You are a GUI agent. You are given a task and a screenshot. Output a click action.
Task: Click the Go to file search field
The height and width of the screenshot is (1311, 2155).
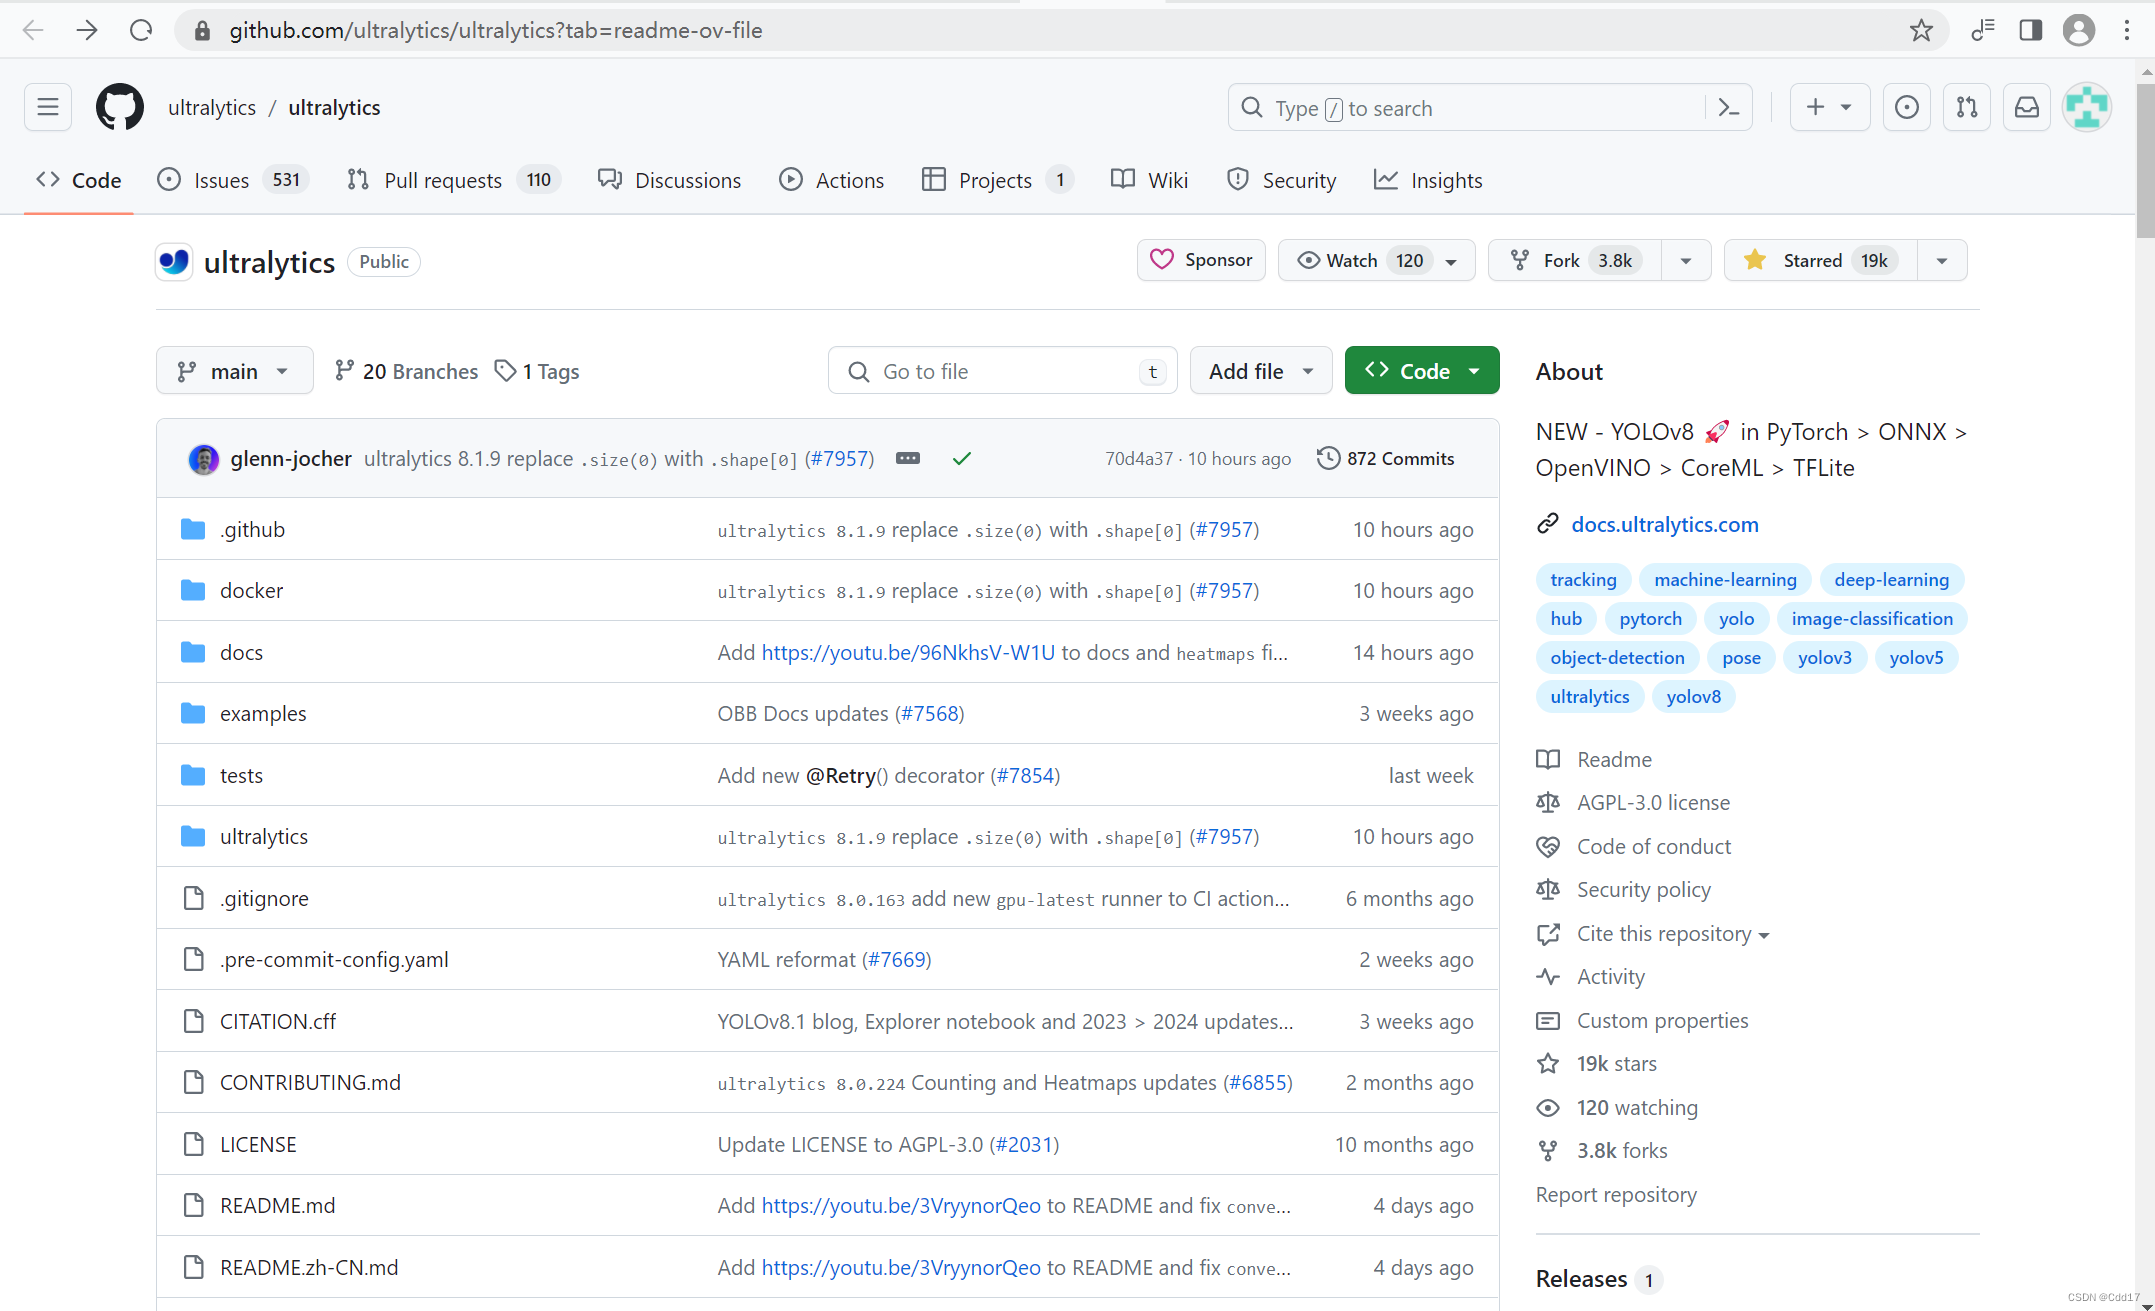pos(1000,371)
